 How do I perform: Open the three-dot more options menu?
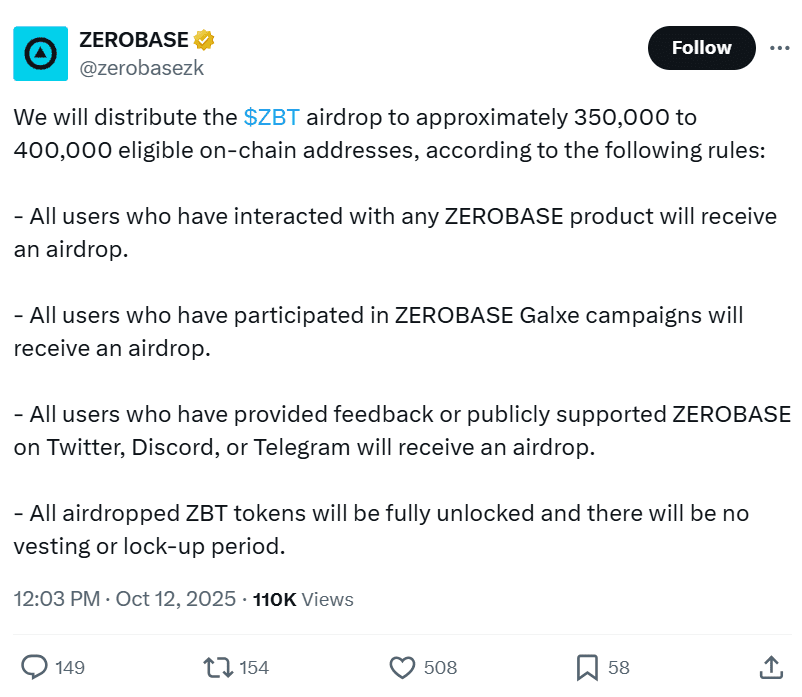(779, 48)
